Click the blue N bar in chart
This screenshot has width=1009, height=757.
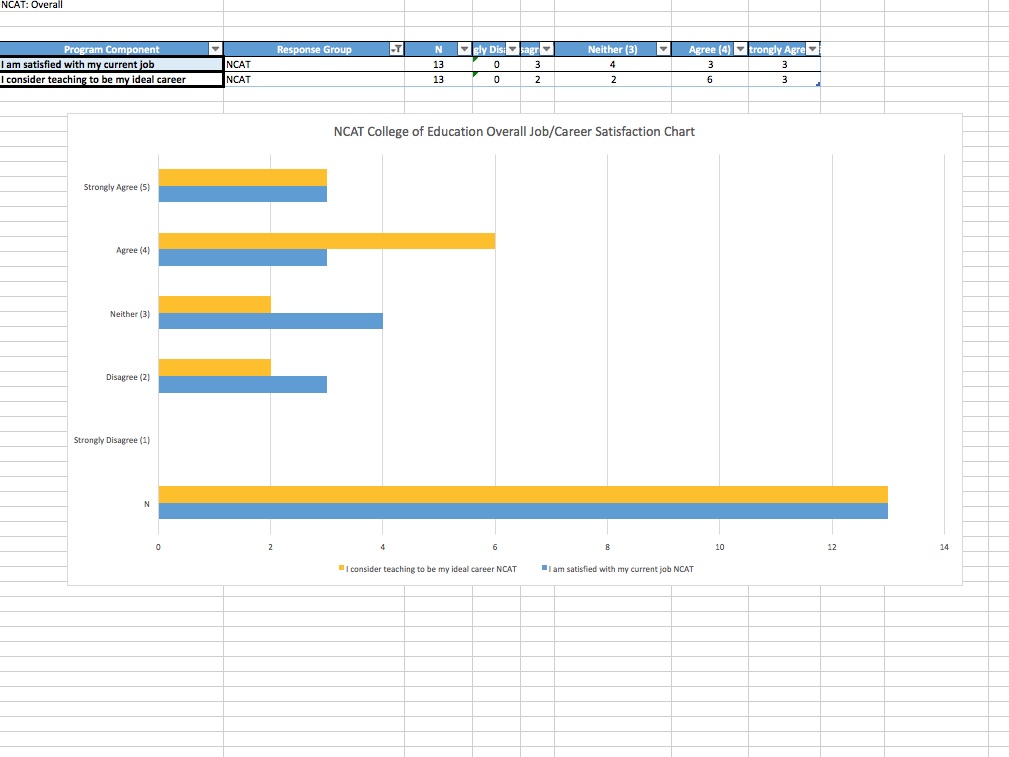click(522, 511)
